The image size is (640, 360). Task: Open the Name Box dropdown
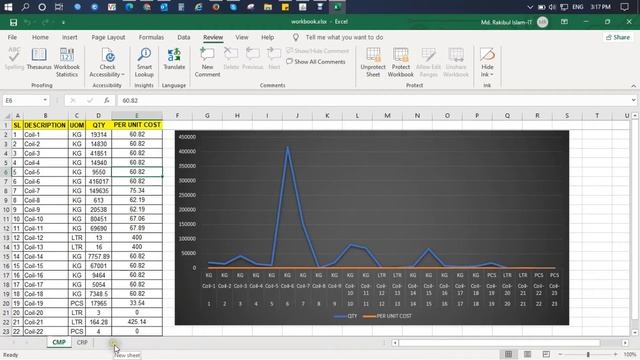tap(44, 100)
